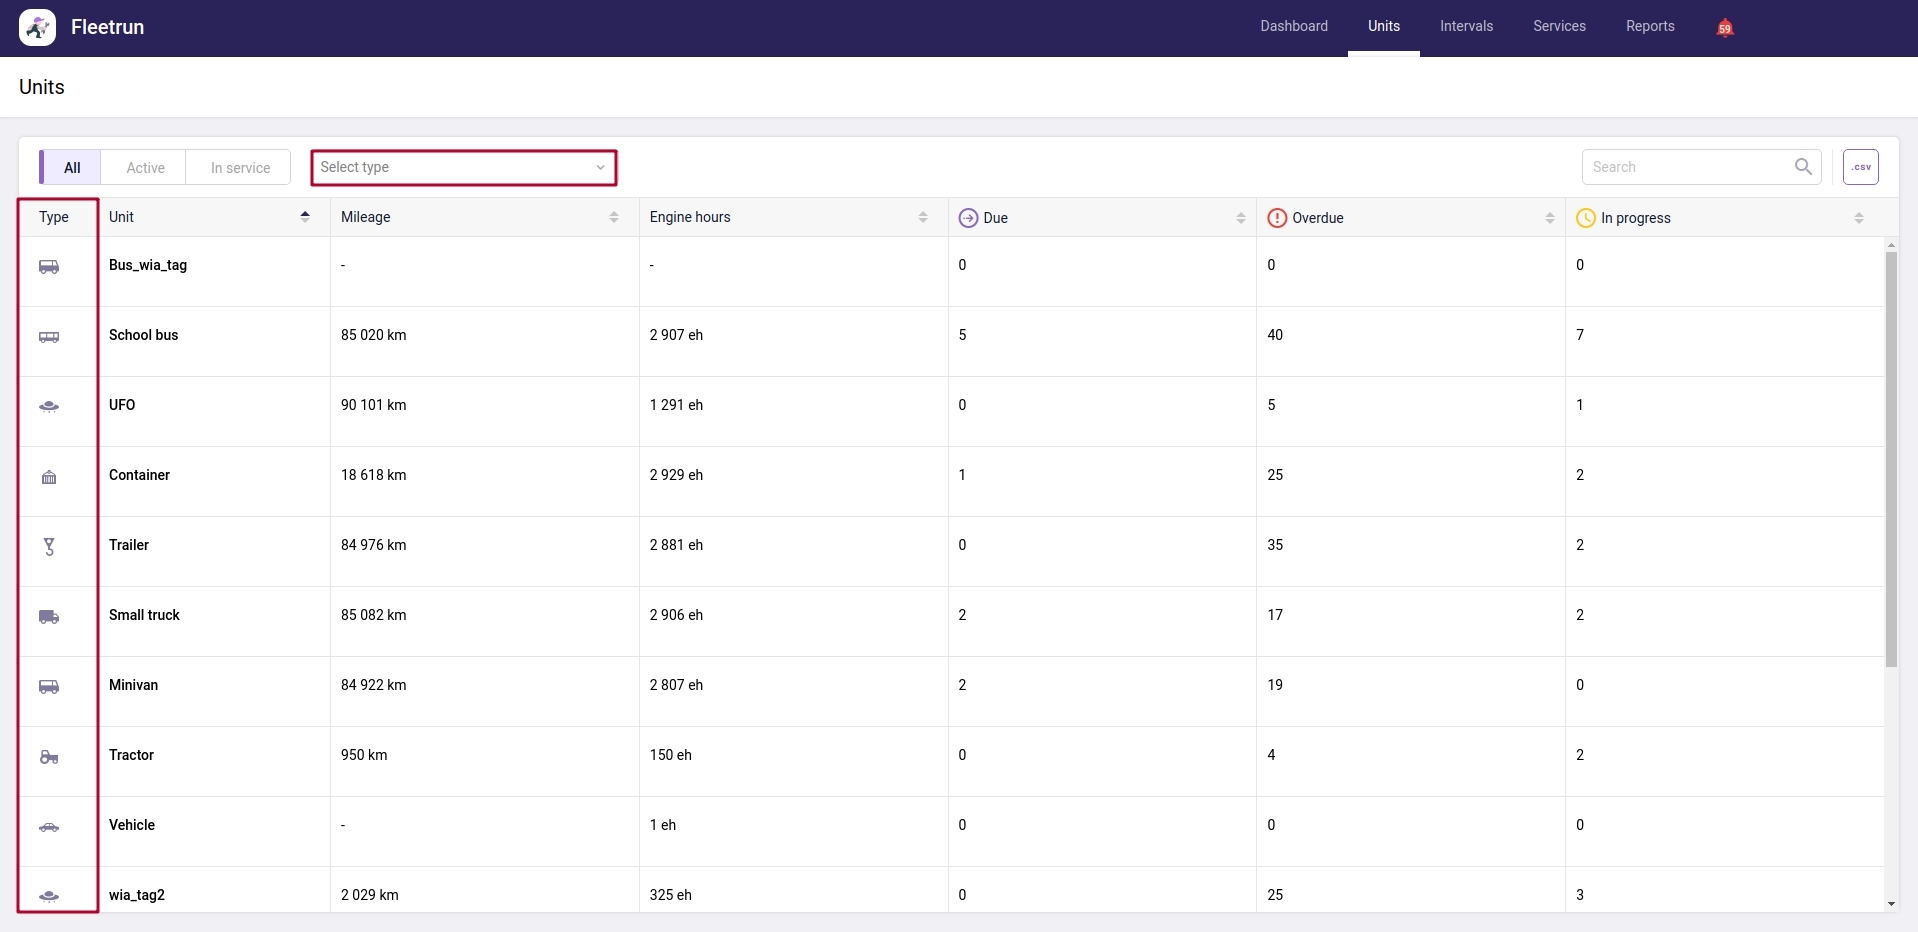
Task: Click the small truck type icon
Action: click(48, 617)
